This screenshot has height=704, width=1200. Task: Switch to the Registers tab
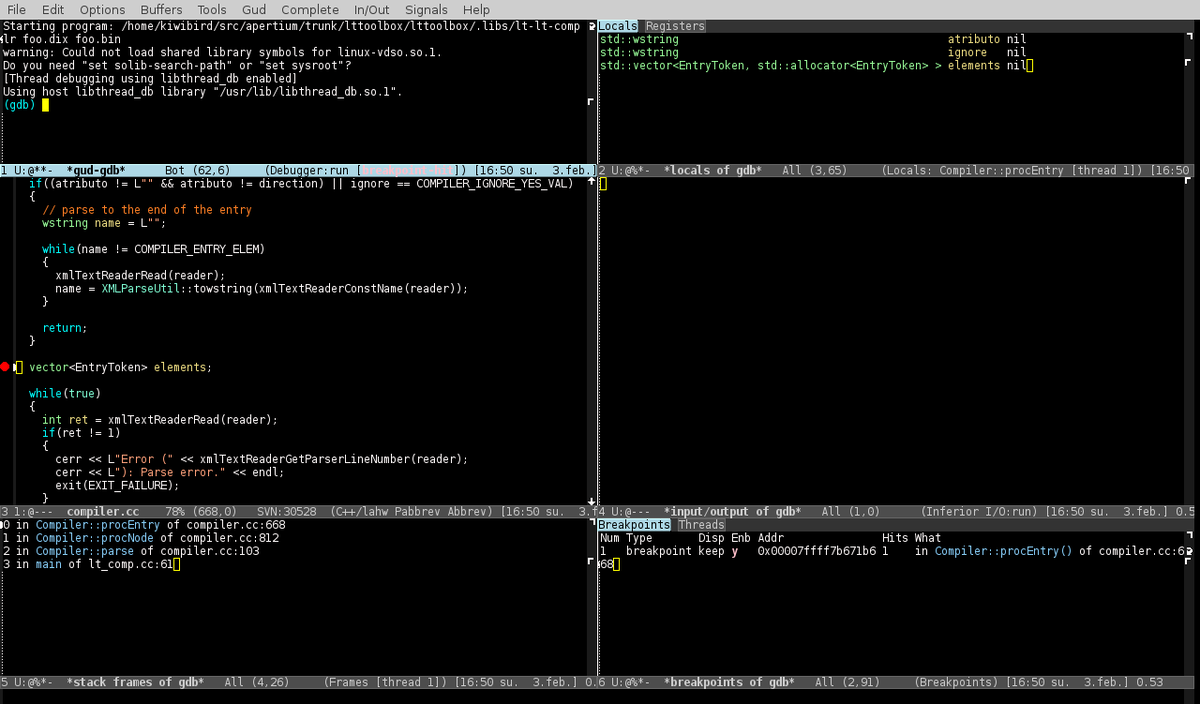pos(675,26)
